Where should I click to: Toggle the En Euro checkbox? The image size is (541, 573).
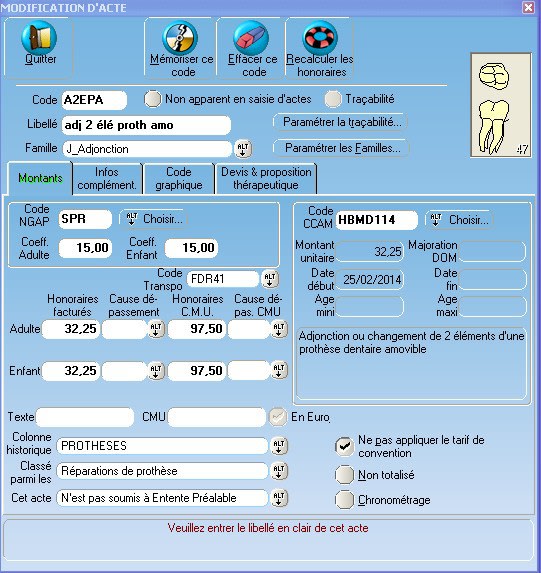pos(278,417)
